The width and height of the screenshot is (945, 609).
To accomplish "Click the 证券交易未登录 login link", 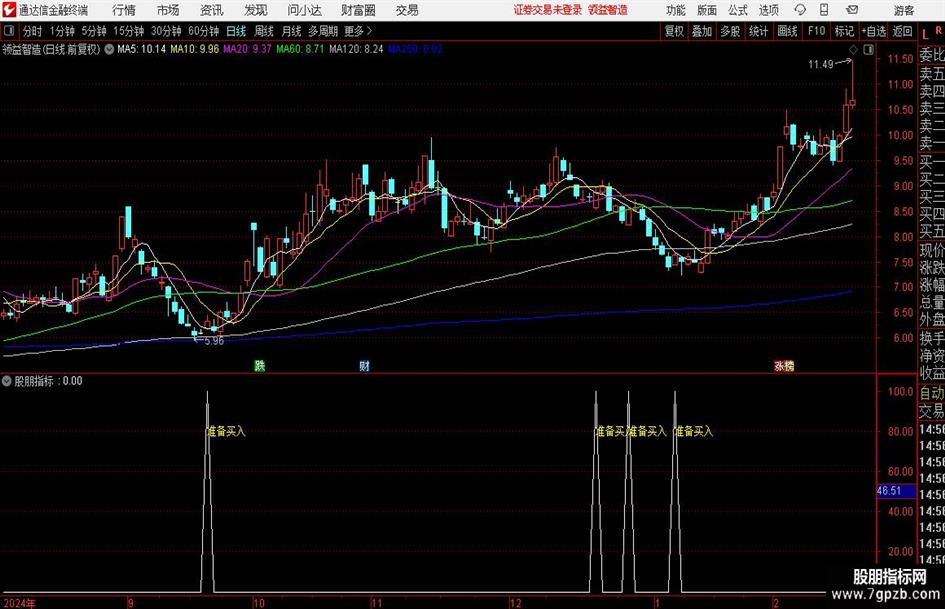I will pos(548,10).
